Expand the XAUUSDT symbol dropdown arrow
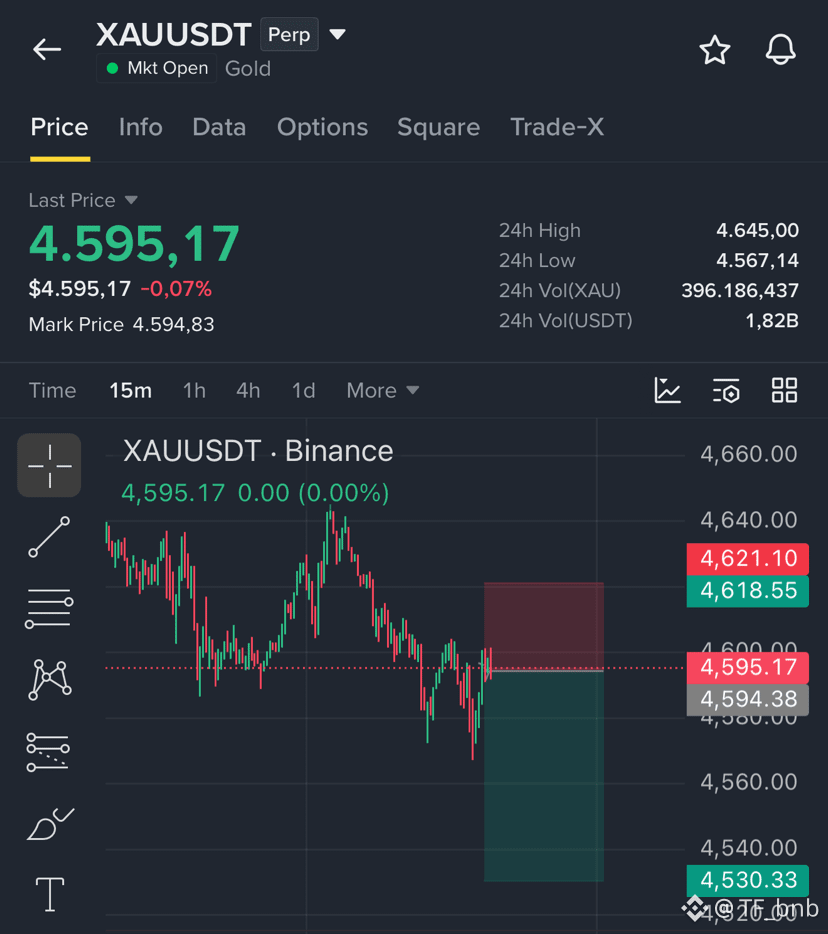Screen dimensions: 828x934 pos(338,35)
